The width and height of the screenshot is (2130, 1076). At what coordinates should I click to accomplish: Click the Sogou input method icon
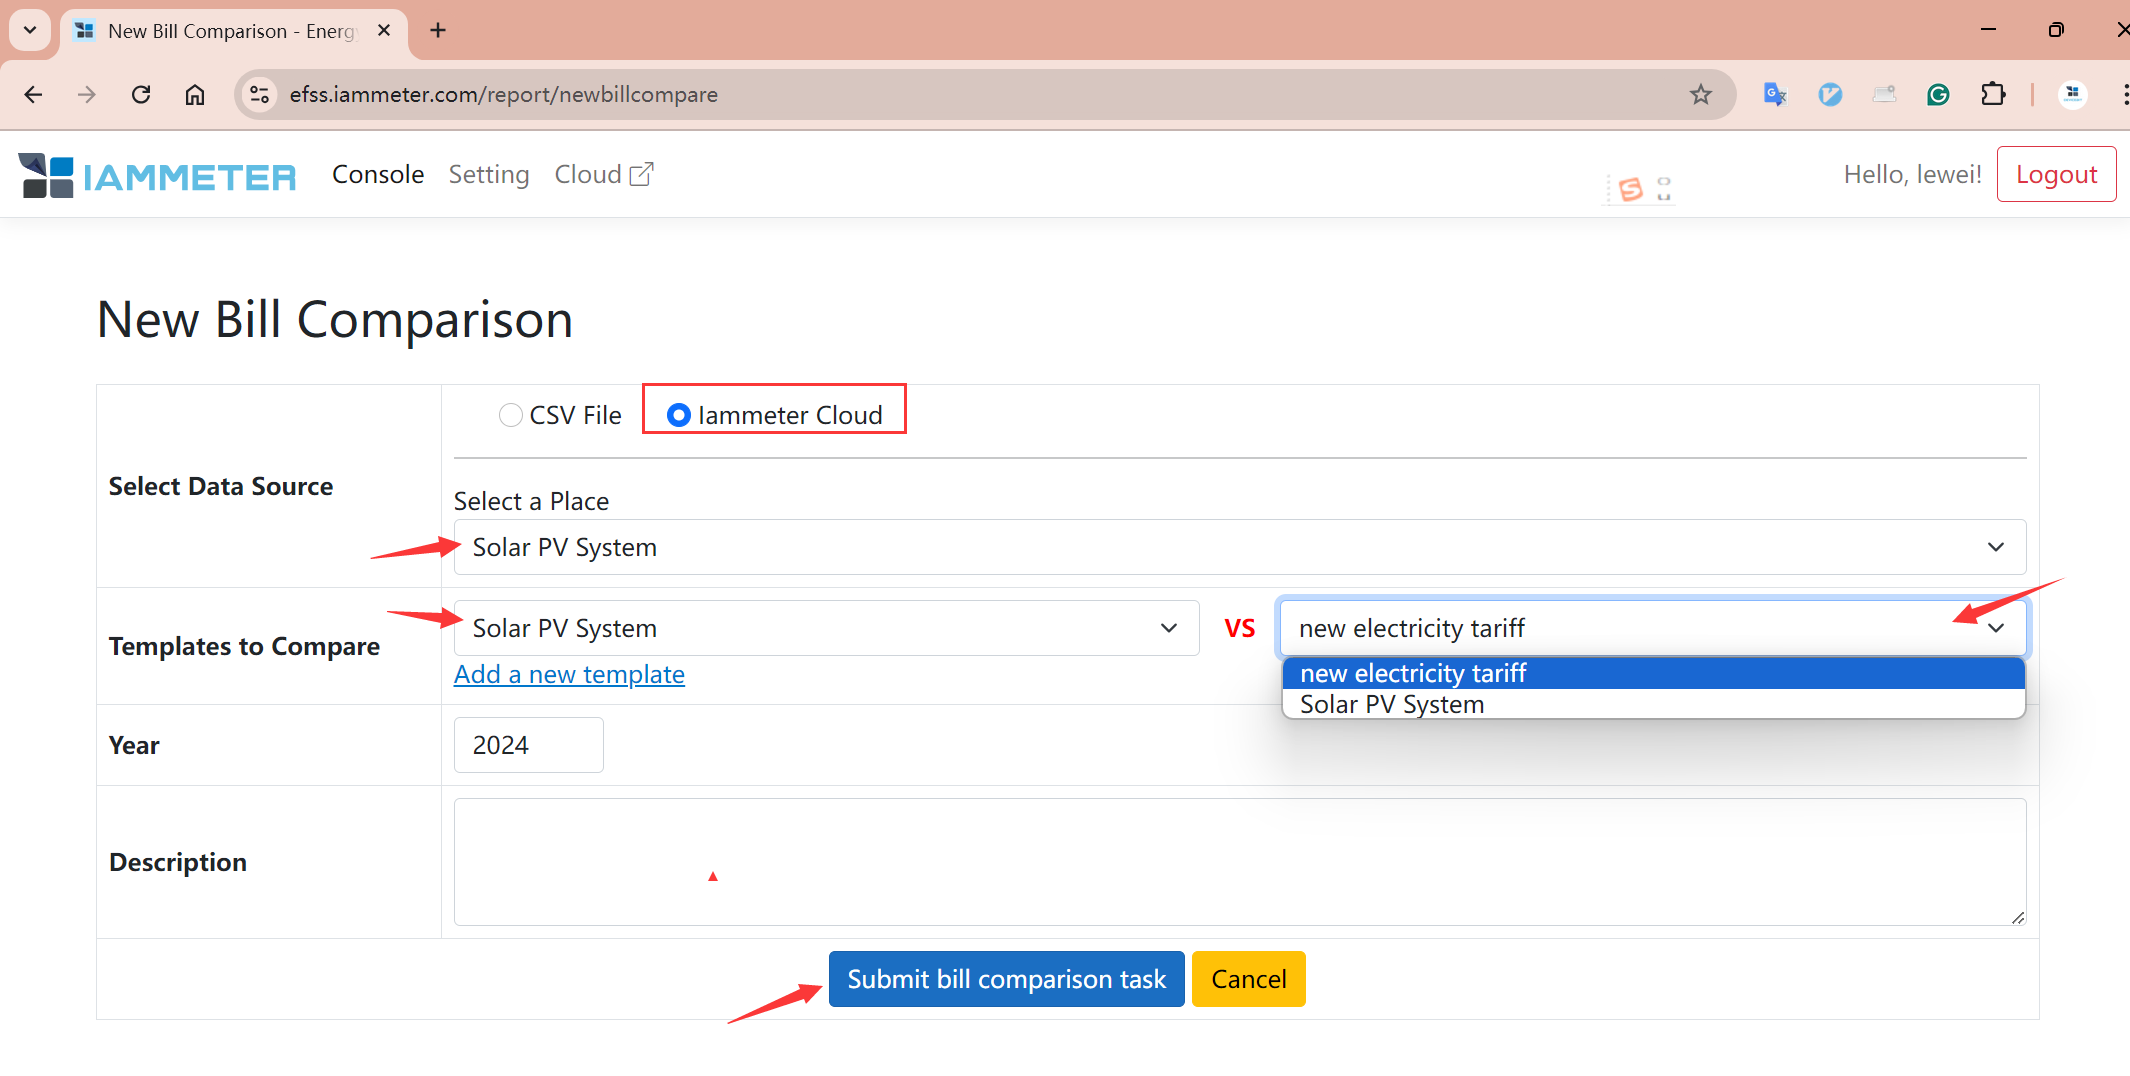[1631, 188]
